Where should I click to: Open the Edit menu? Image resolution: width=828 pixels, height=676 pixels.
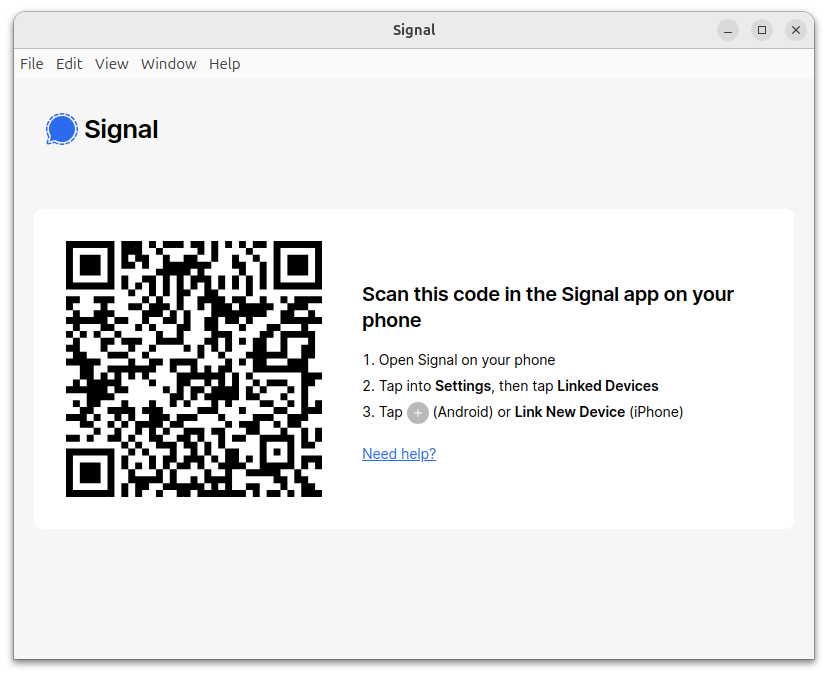69,64
